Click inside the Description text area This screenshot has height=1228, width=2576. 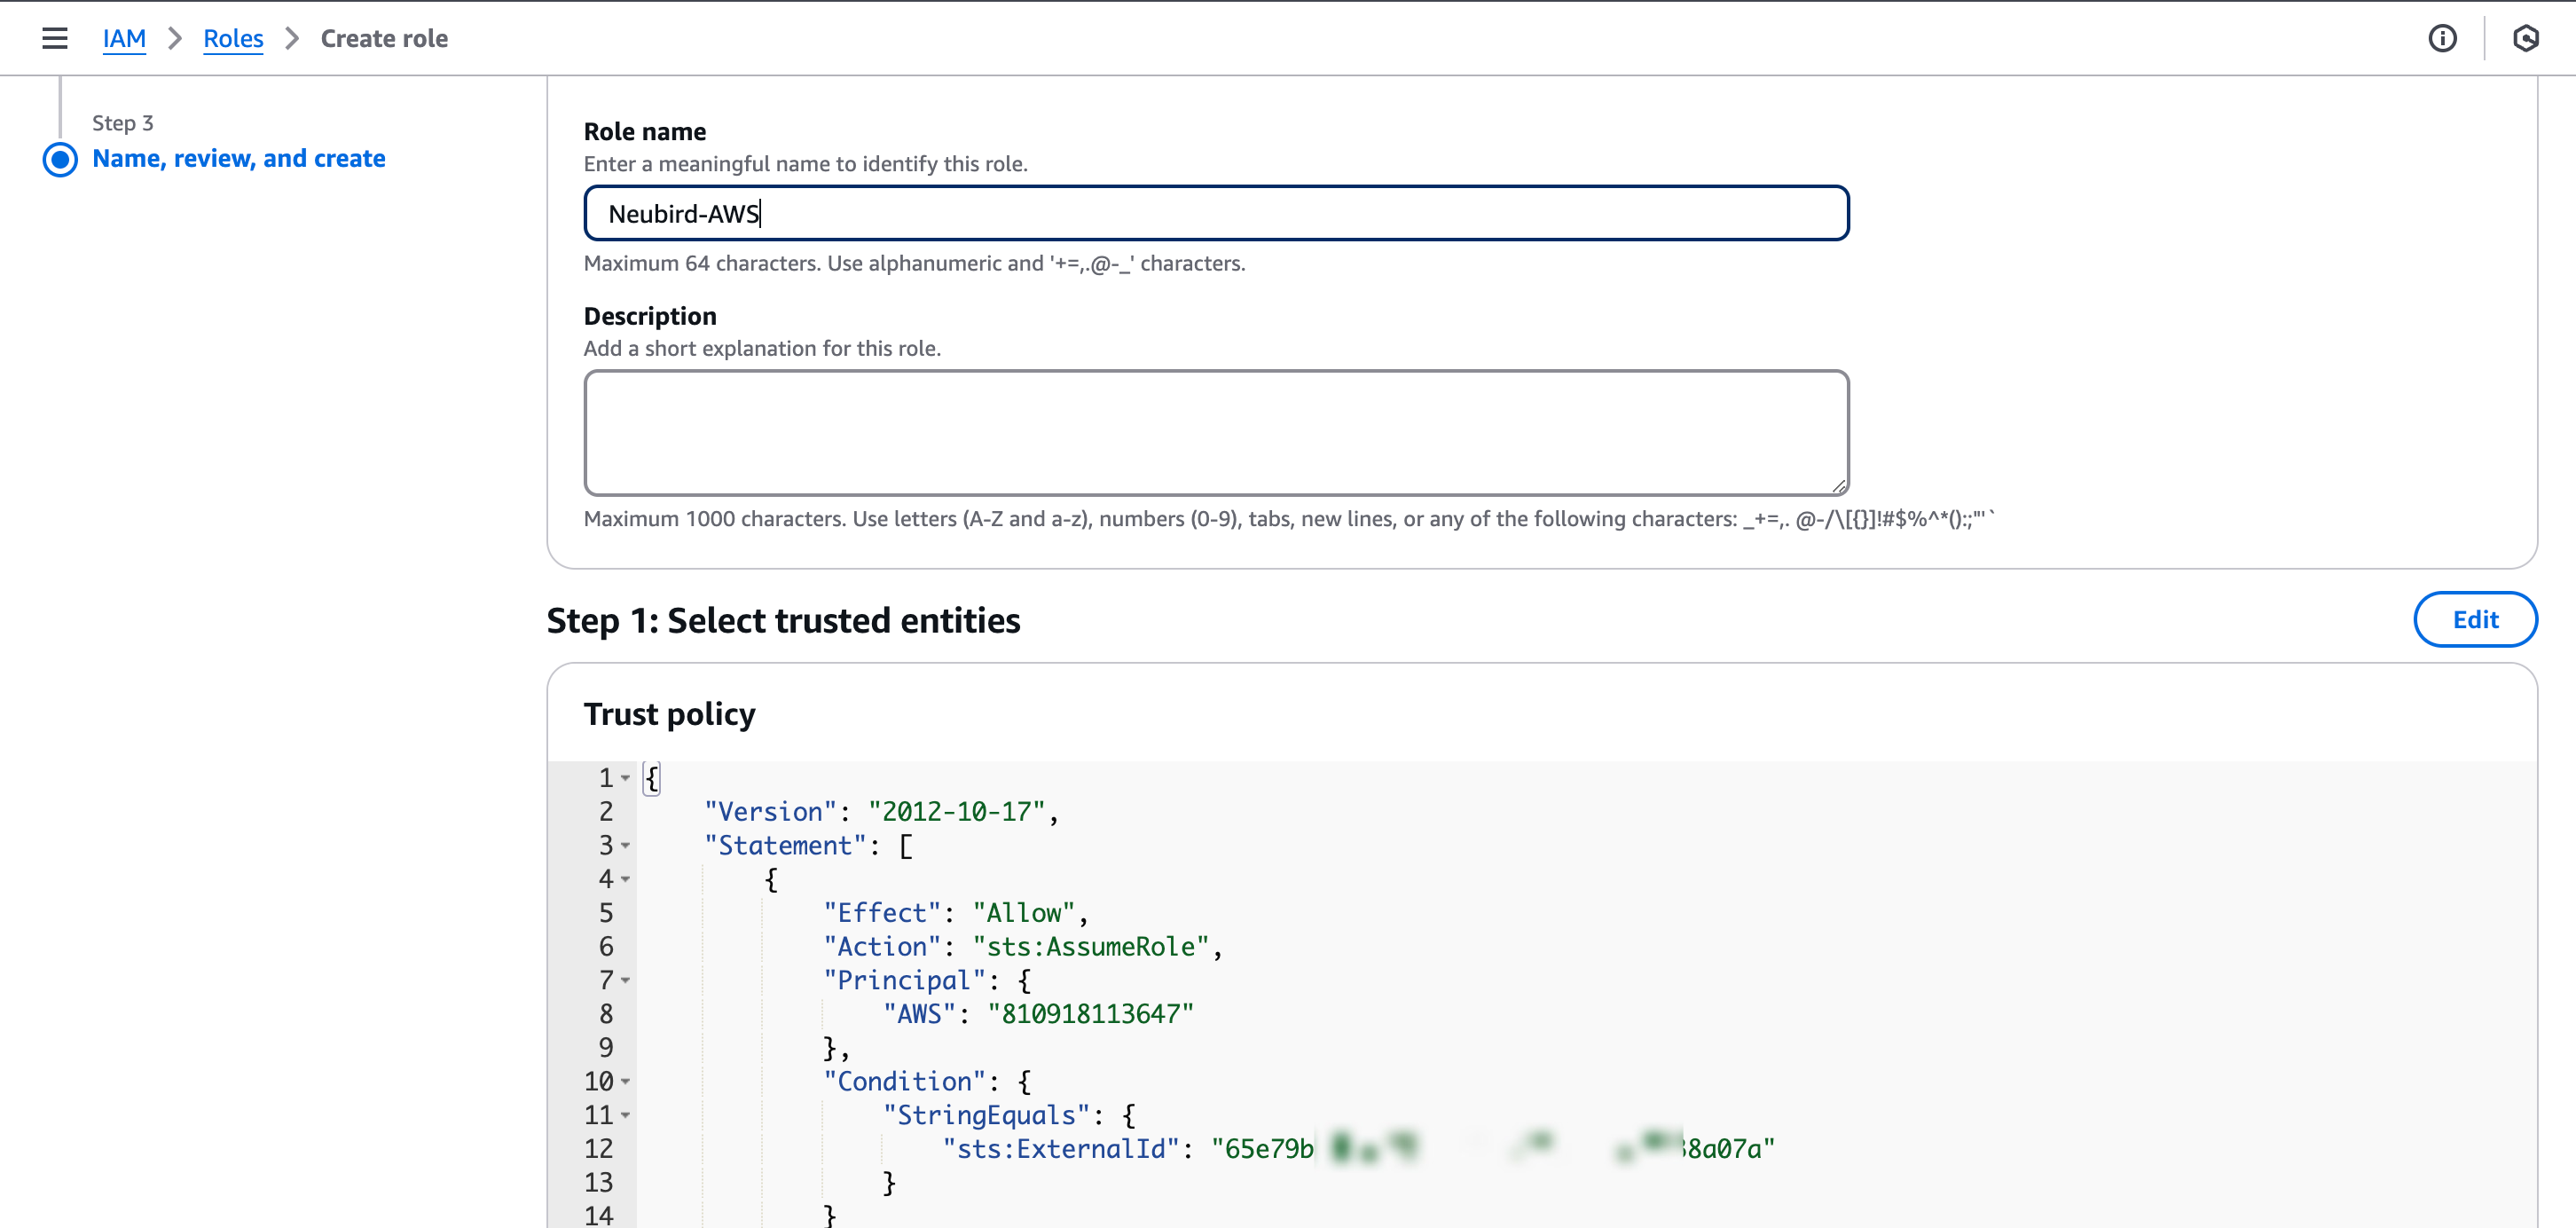1215,432
